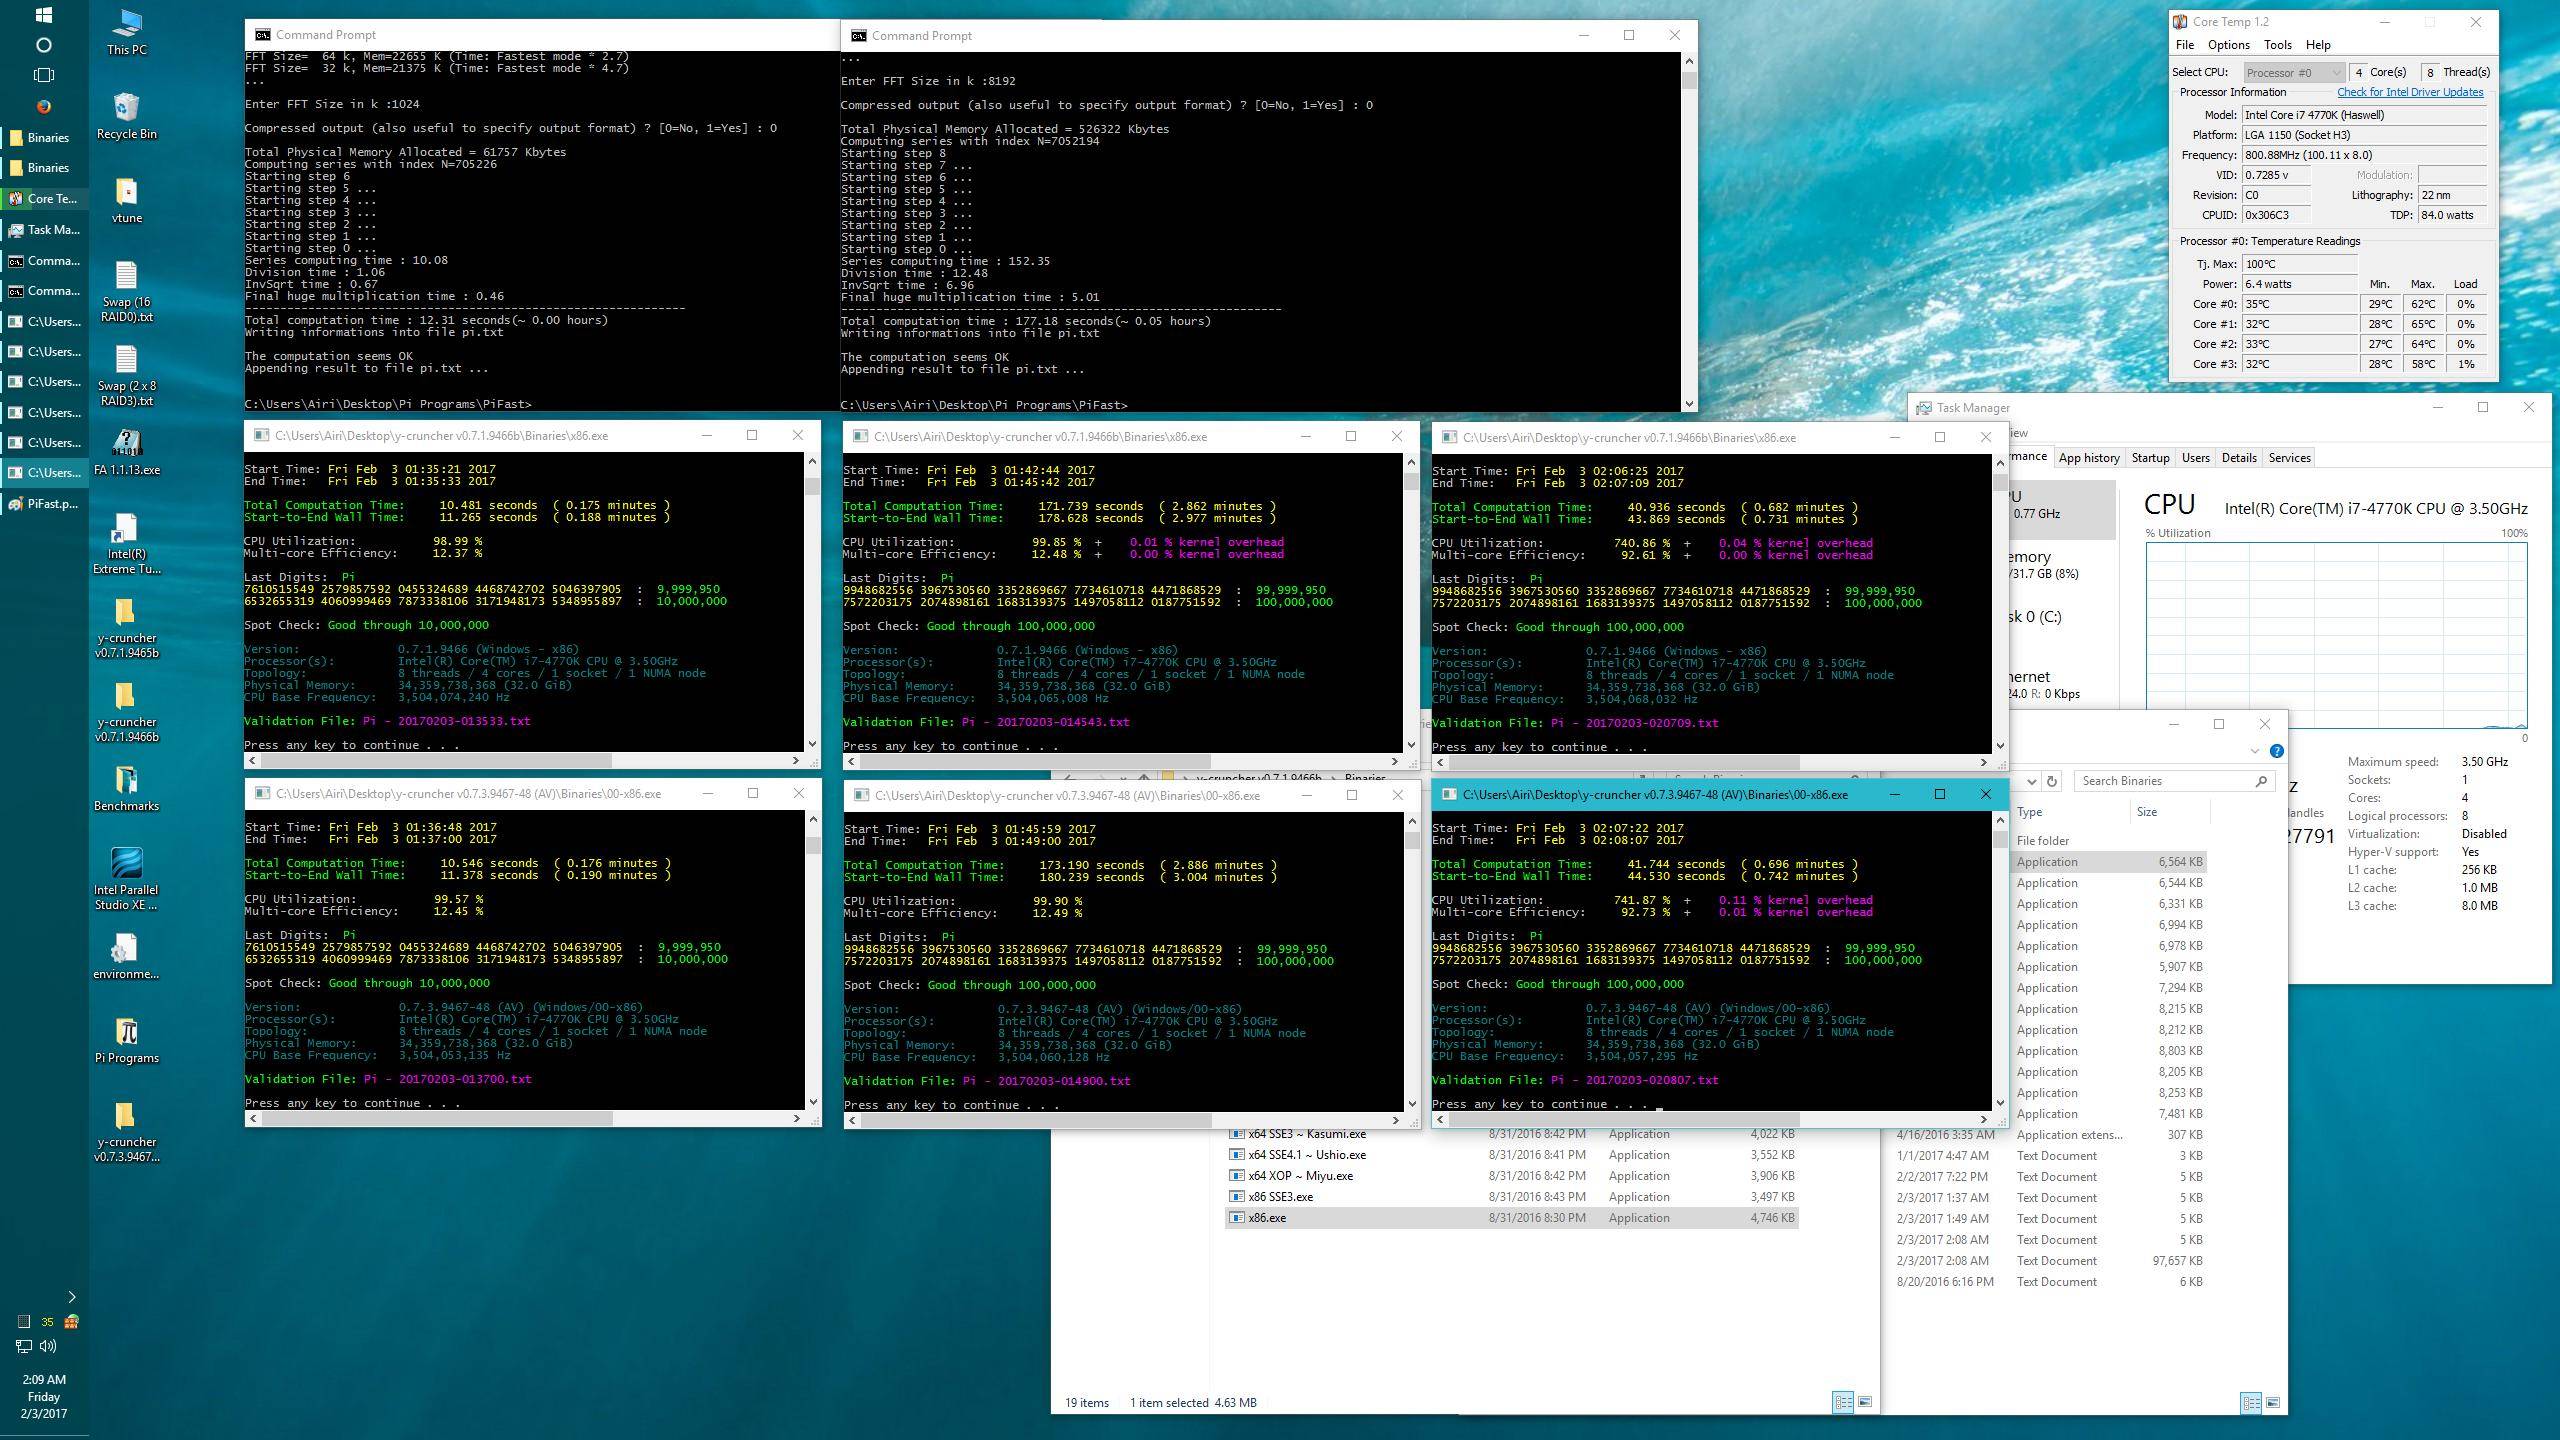The image size is (2560, 1440).
Task: Click Explorer help question mark icon
Action: point(2277,751)
